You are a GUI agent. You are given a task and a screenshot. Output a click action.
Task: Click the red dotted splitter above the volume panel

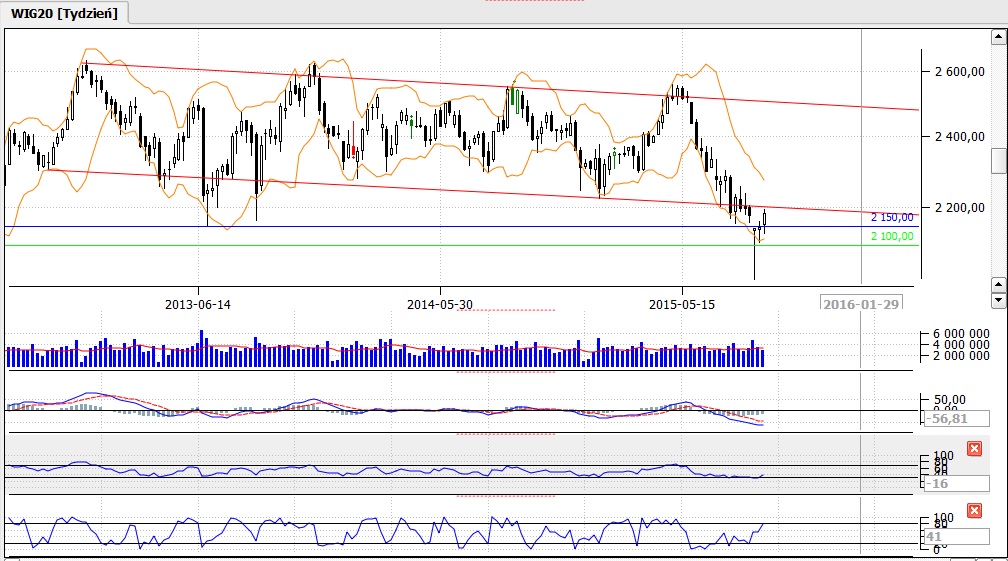(x=505, y=310)
